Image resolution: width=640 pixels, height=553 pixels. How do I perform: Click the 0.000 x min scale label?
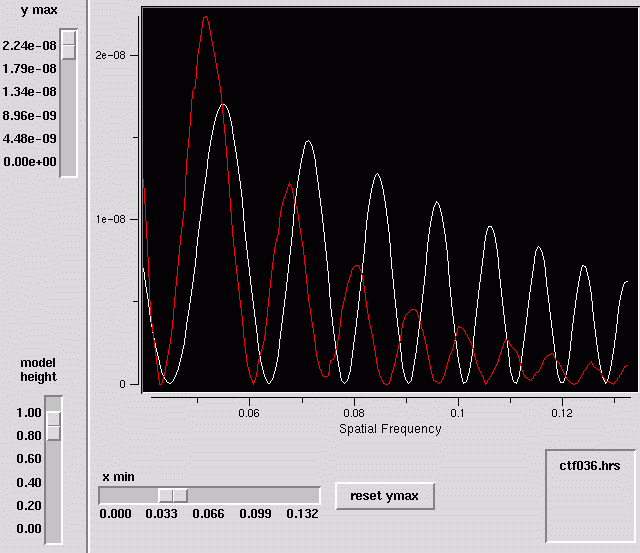click(x=116, y=513)
